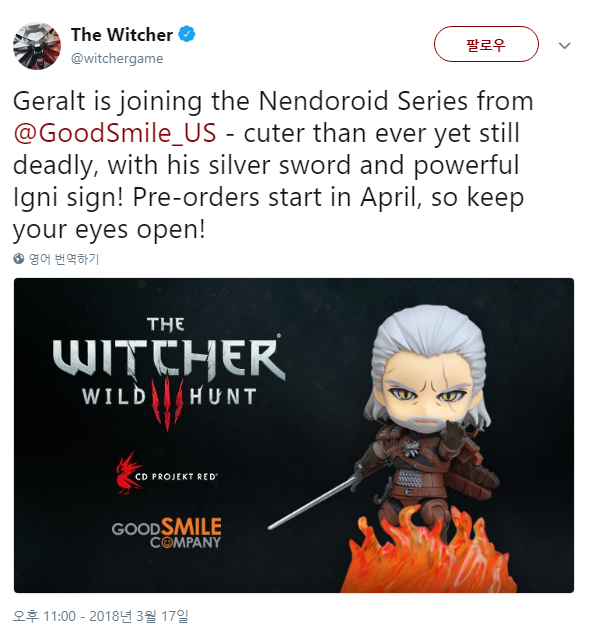This screenshot has width=599, height=637.
Task: Open the attached Nendoroid promo image
Action: point(294,435)
